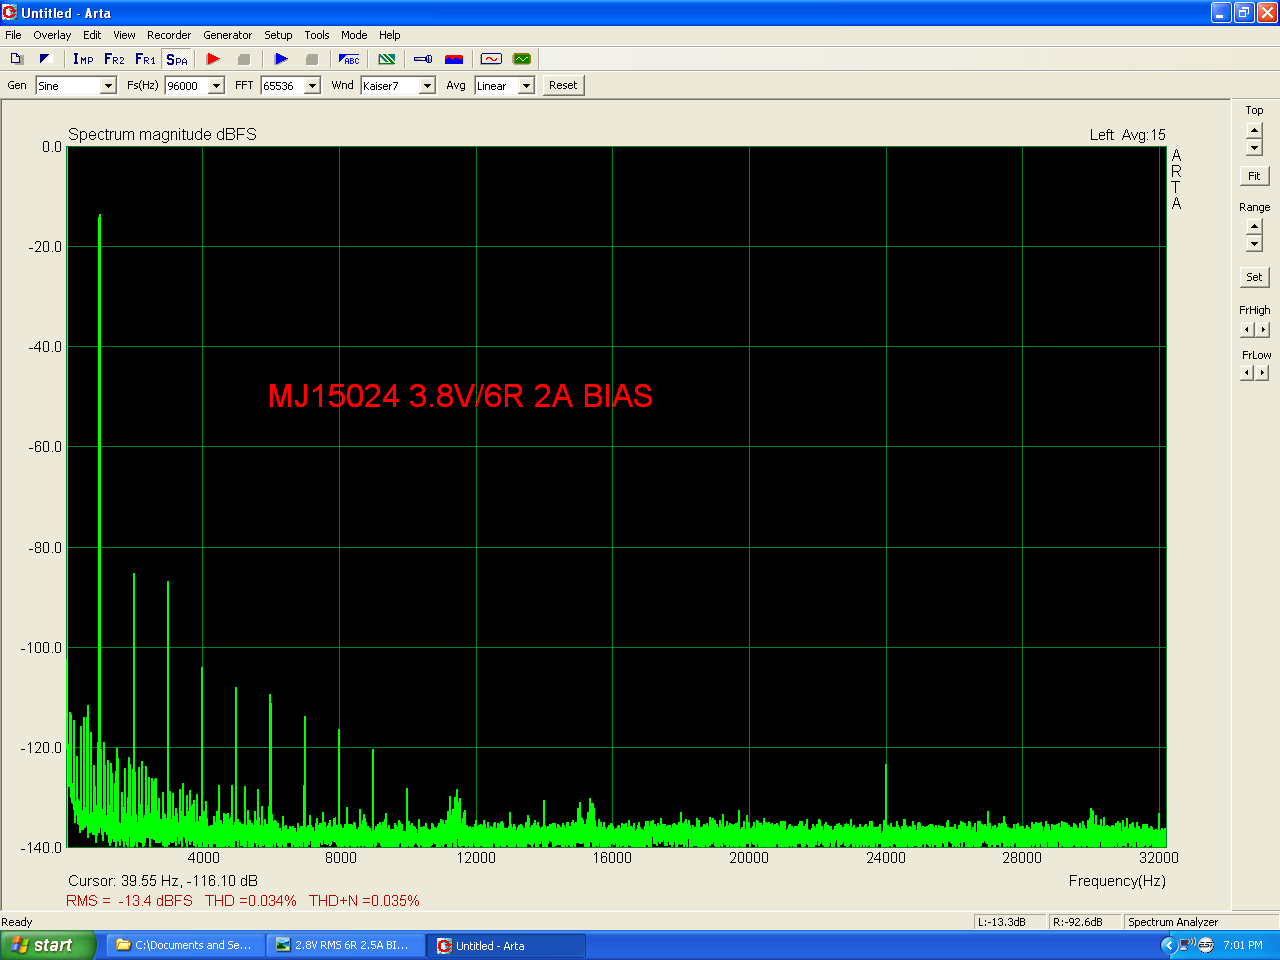Click the green striped toolbar icon

387,59
